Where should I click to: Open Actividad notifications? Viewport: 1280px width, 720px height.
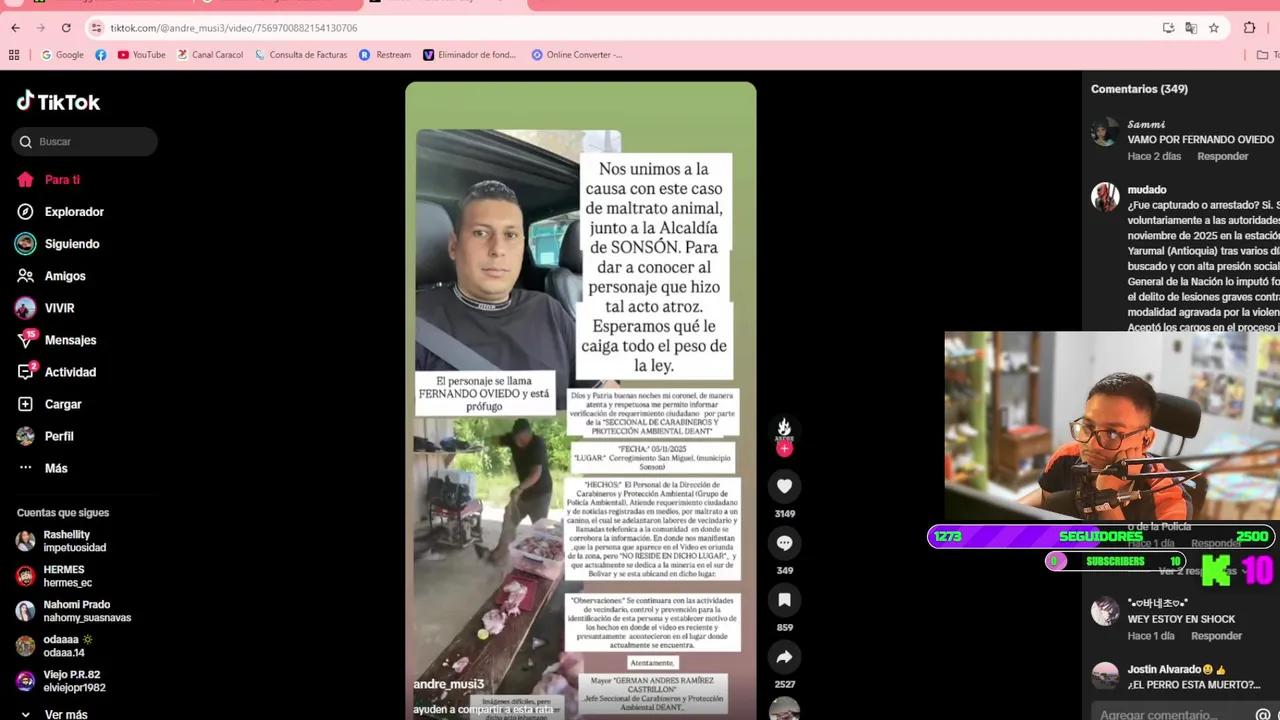(56, 372)
